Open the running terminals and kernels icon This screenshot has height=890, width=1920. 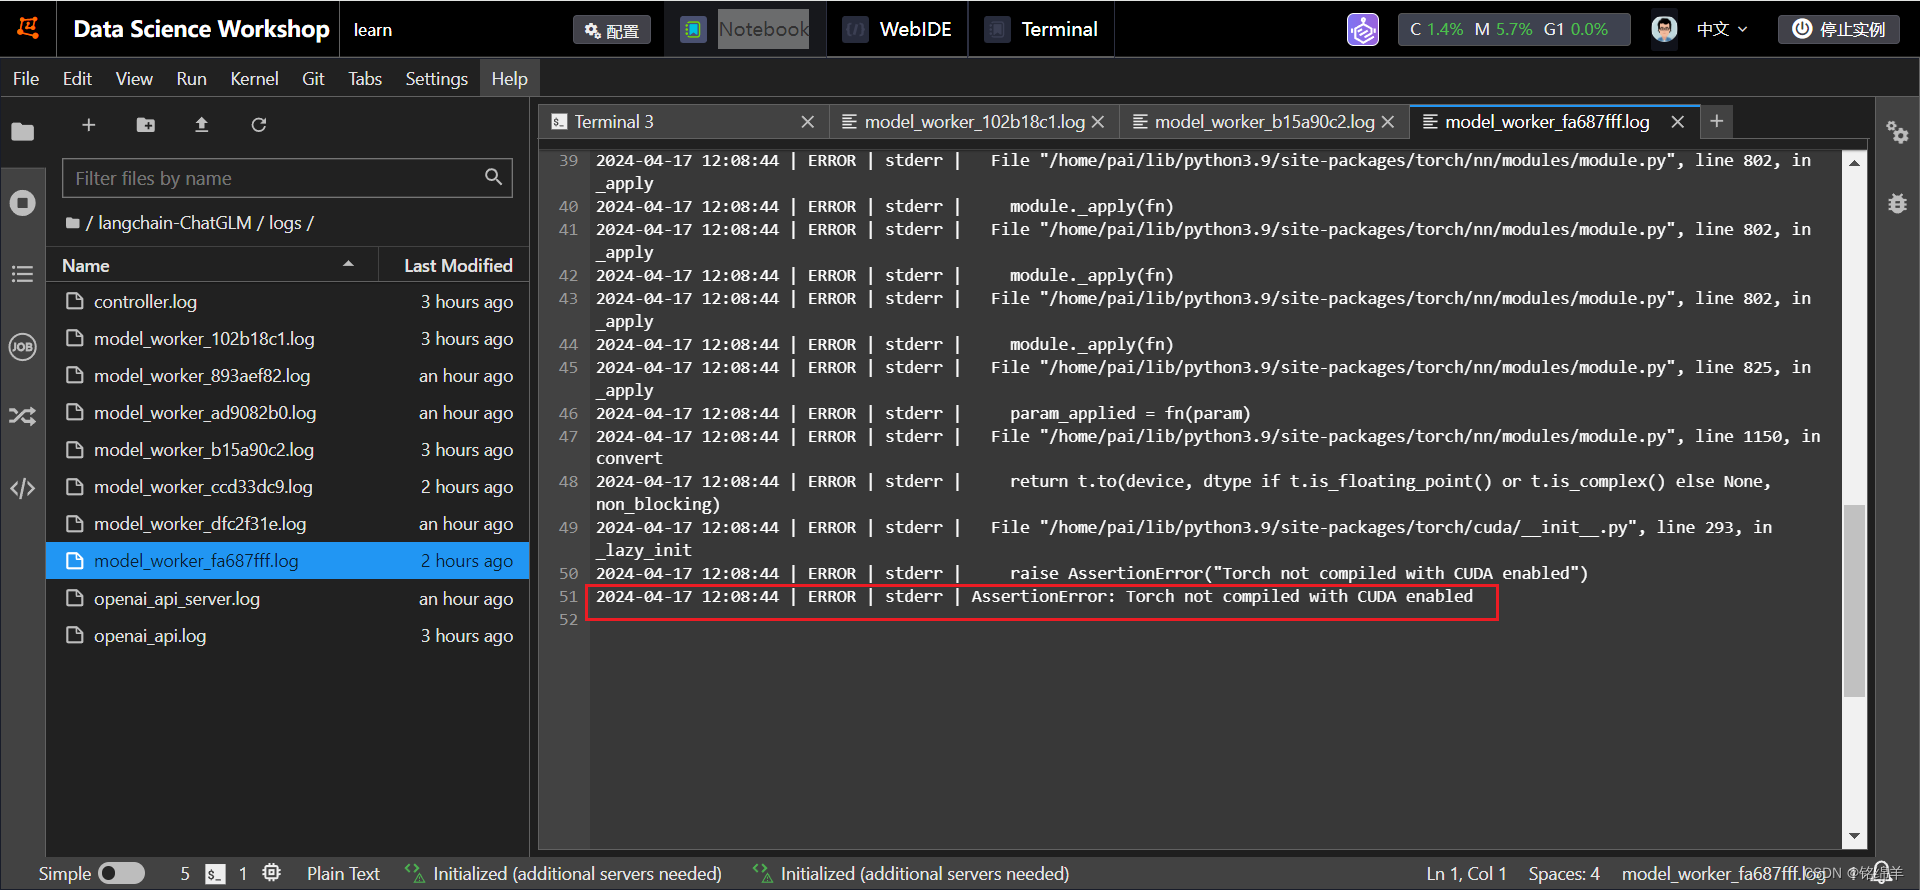pos(22,203)
